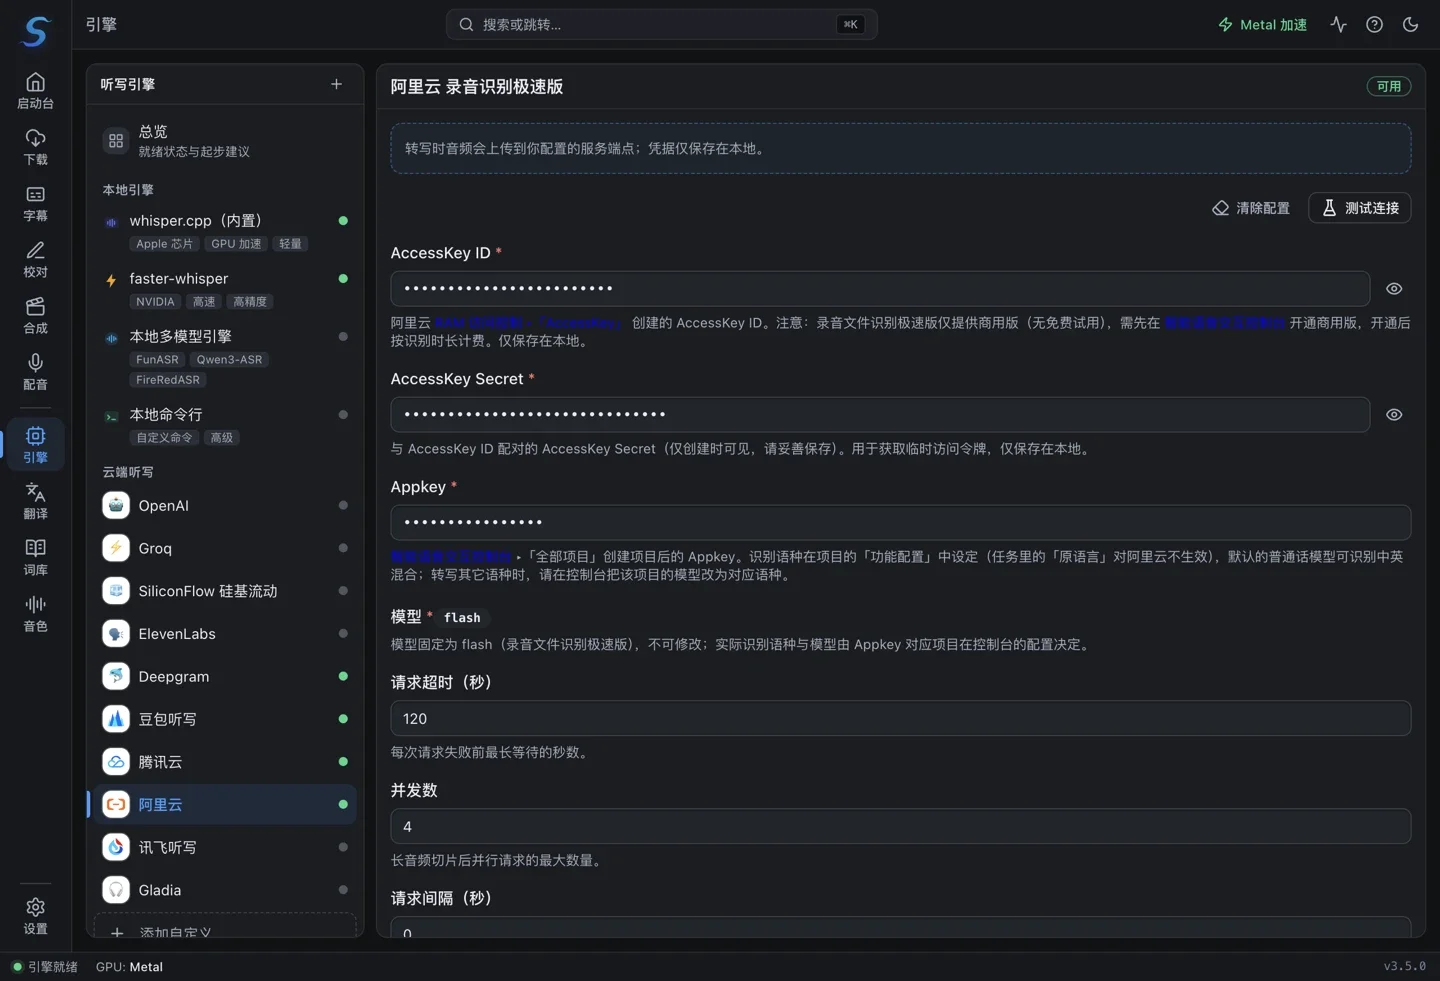Open the 词库 glossary section
Screen dimensions: 1440x981
35,556
